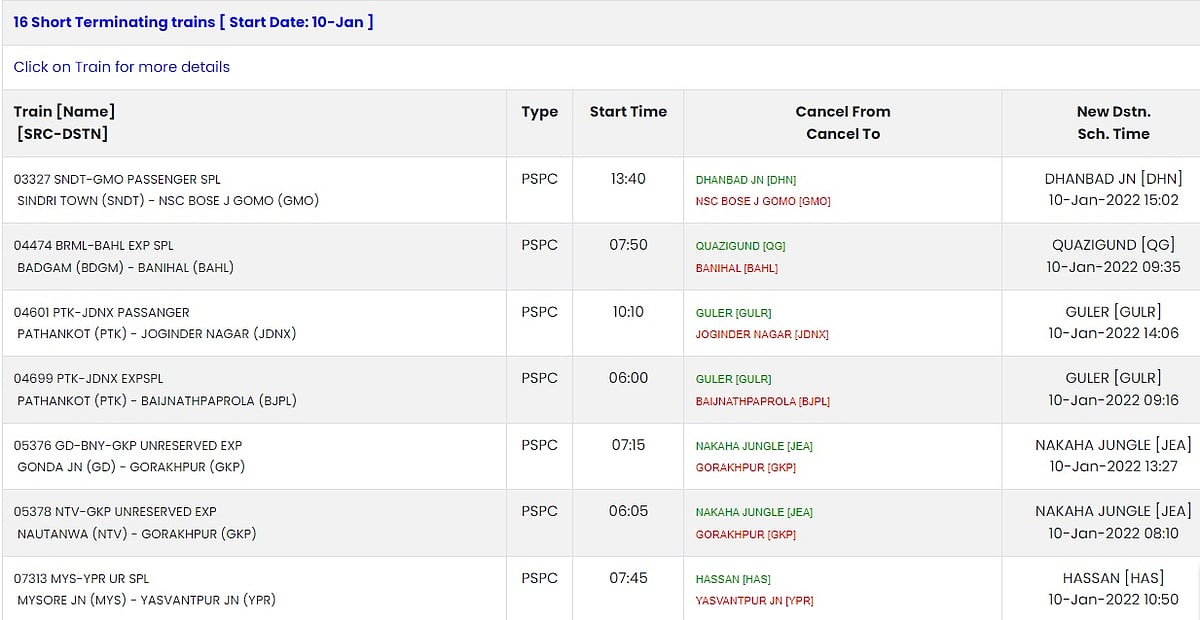Click 'Click on Train for more details' text
1200x620 pixels.
[x=122, y=67]
